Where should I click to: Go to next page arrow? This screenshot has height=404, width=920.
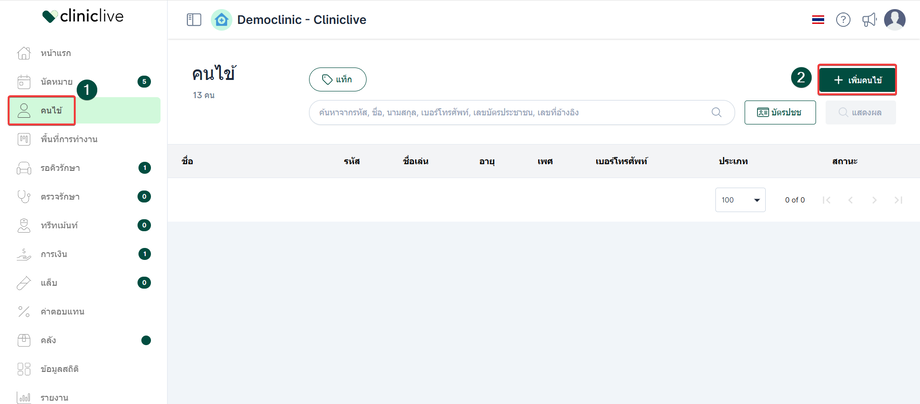click(x=874, y=200)
